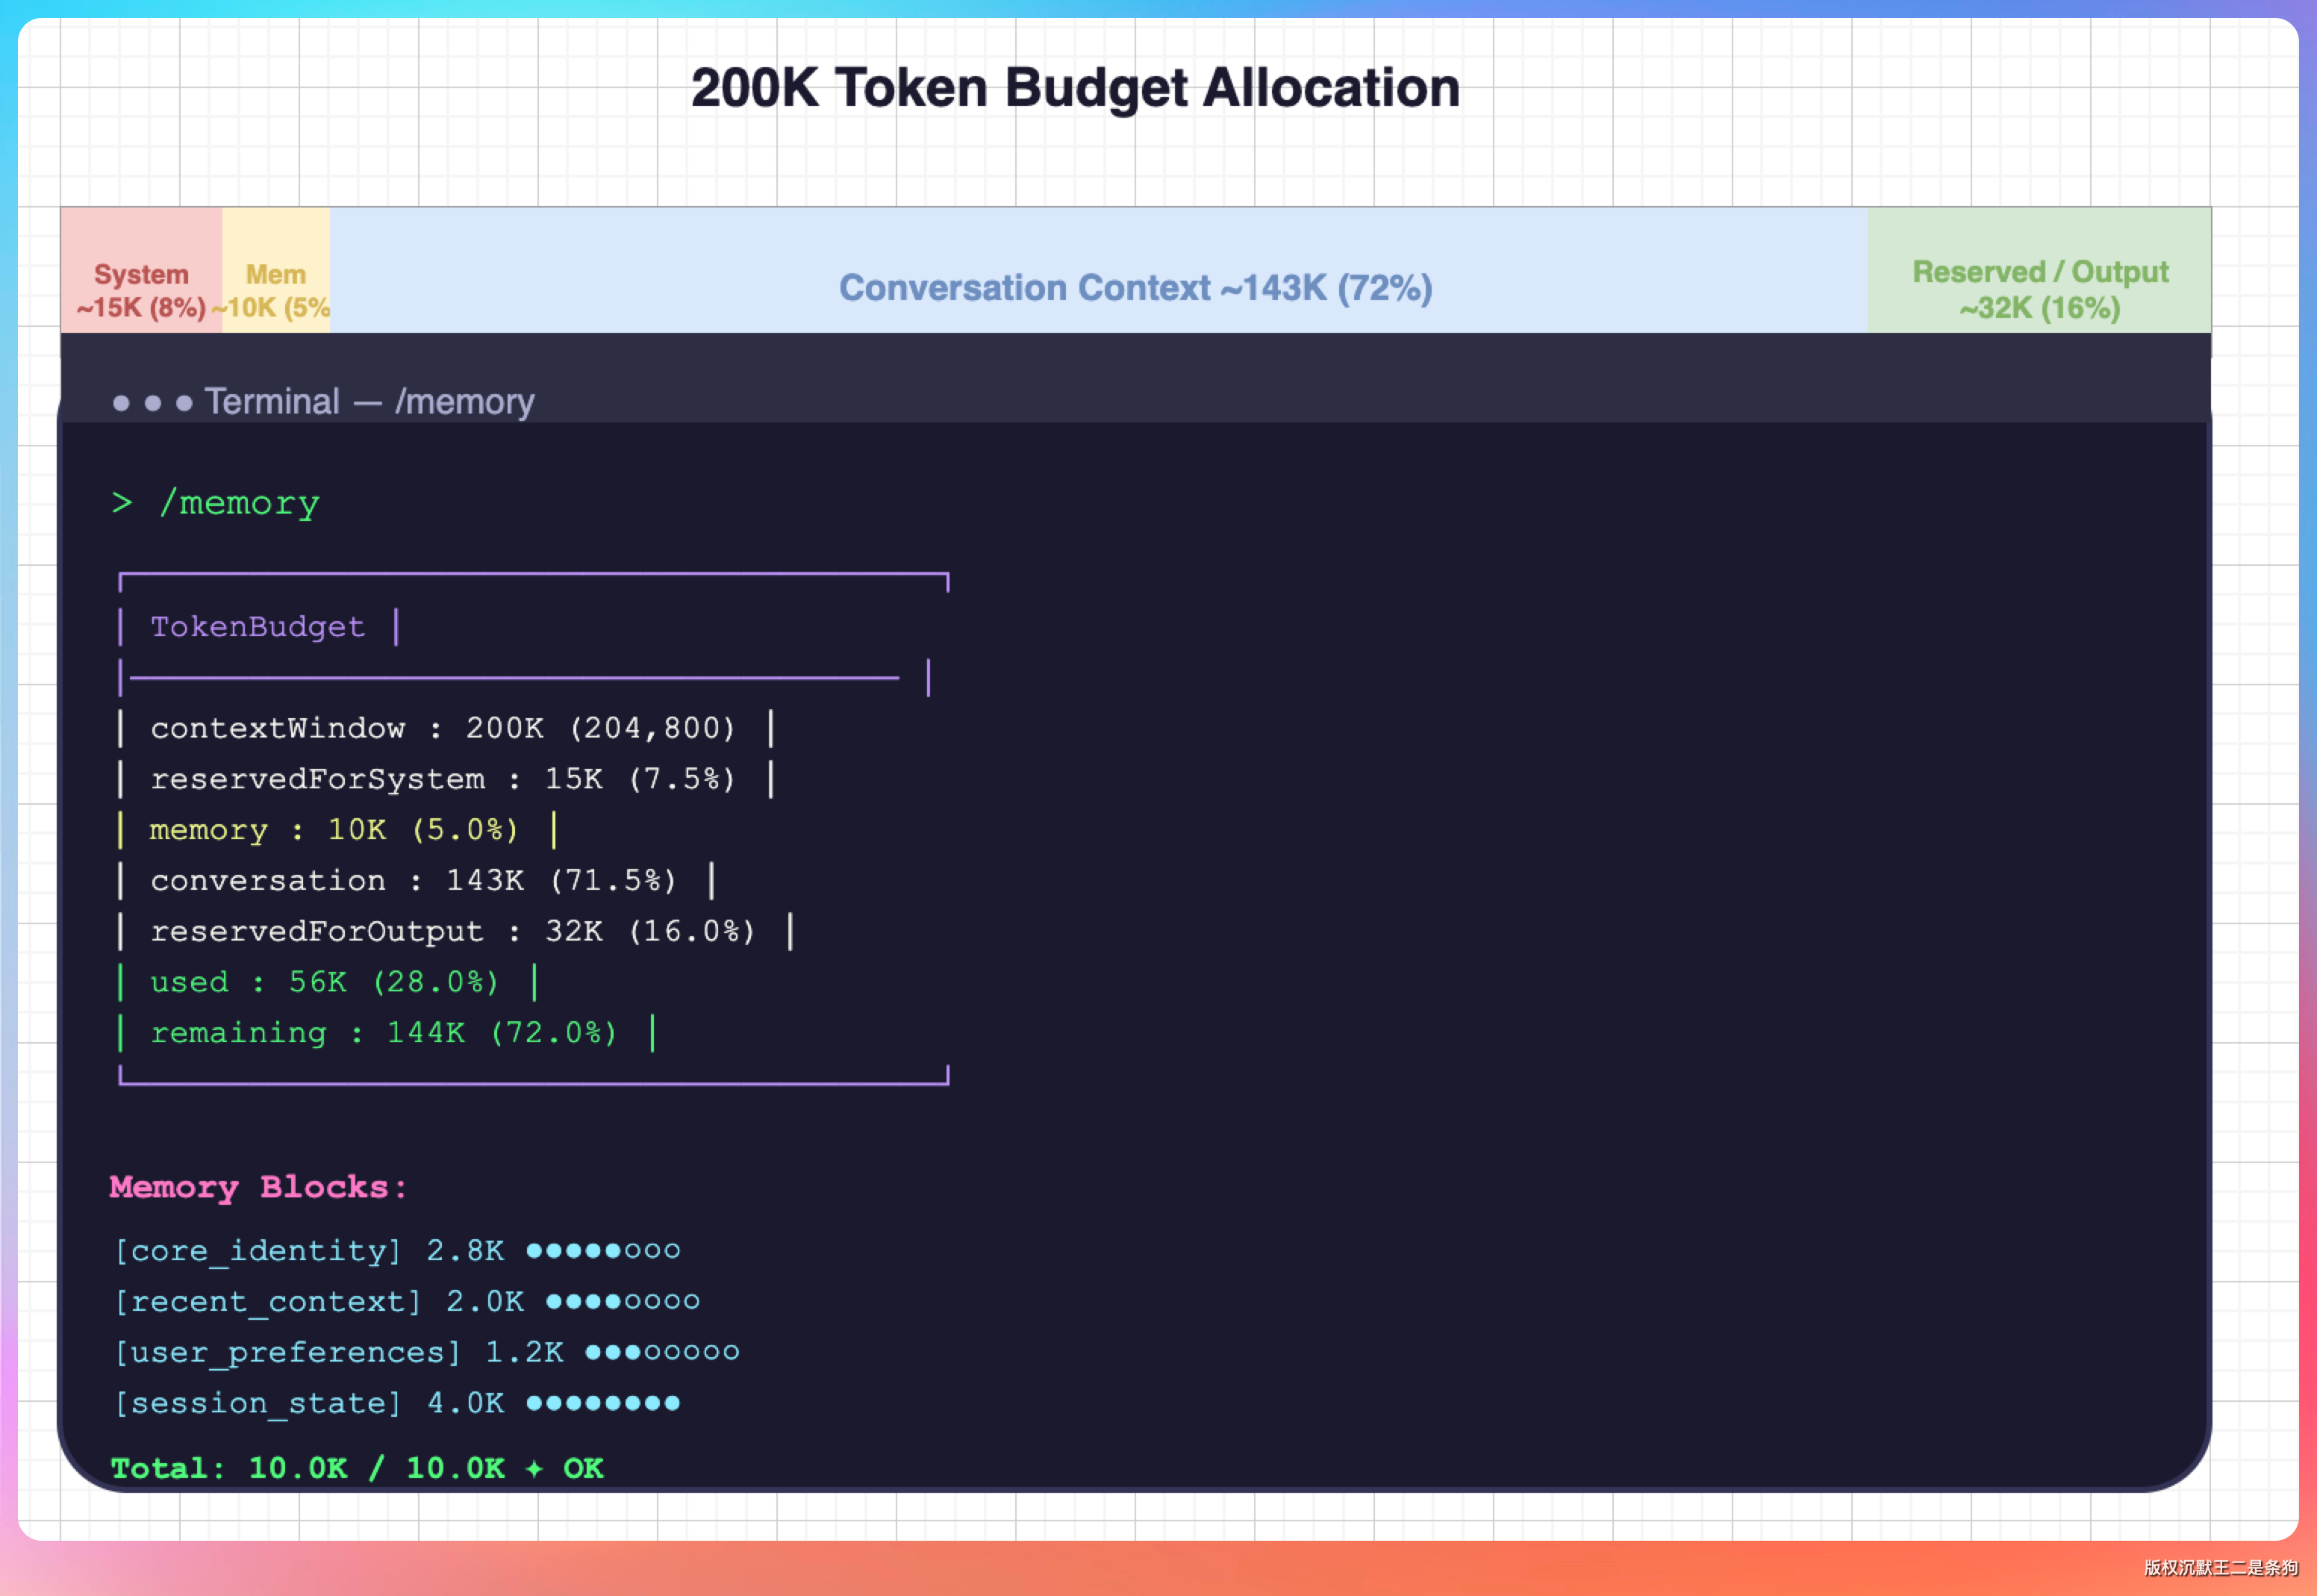The height and width of the screenshot is (1596, 2317).
Task: Click the /memory command text
Action: click(240, 503)
